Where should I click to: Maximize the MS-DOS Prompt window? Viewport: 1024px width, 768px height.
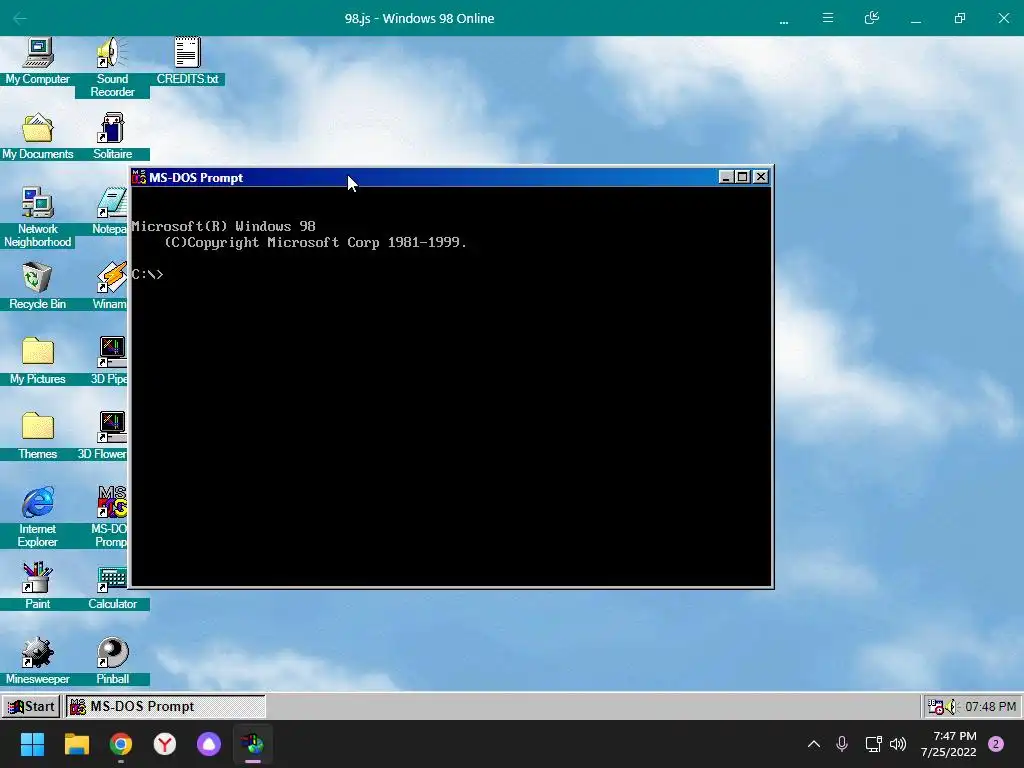coord(743,177)
